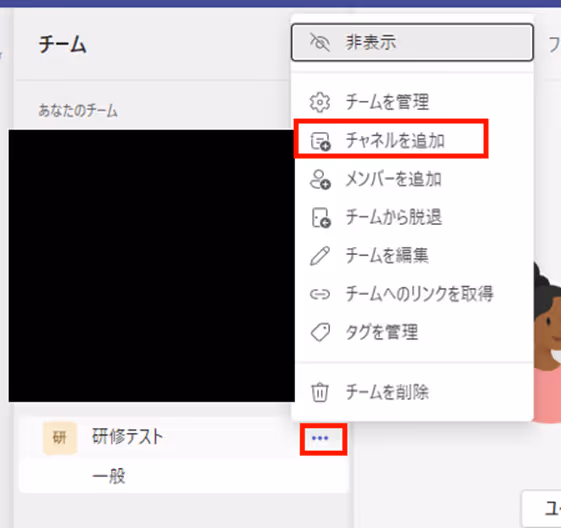This screenshot has width=561, height=528.
Task: Choose チームから脱退 menu entry
Action: point(412,217)
